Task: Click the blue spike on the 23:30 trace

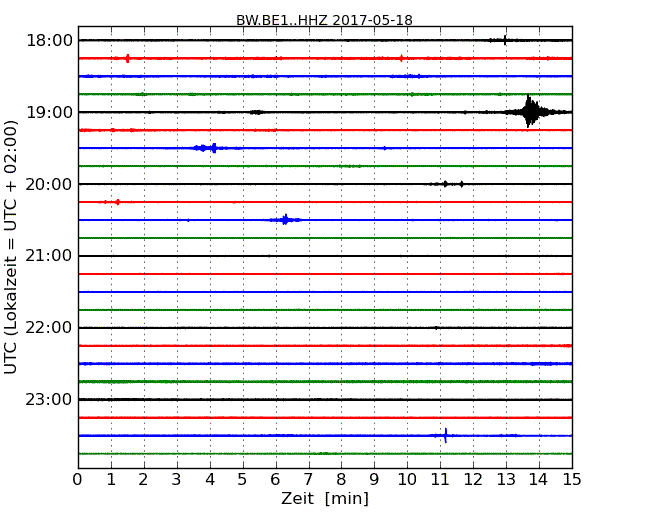Action: click(446, 435)
